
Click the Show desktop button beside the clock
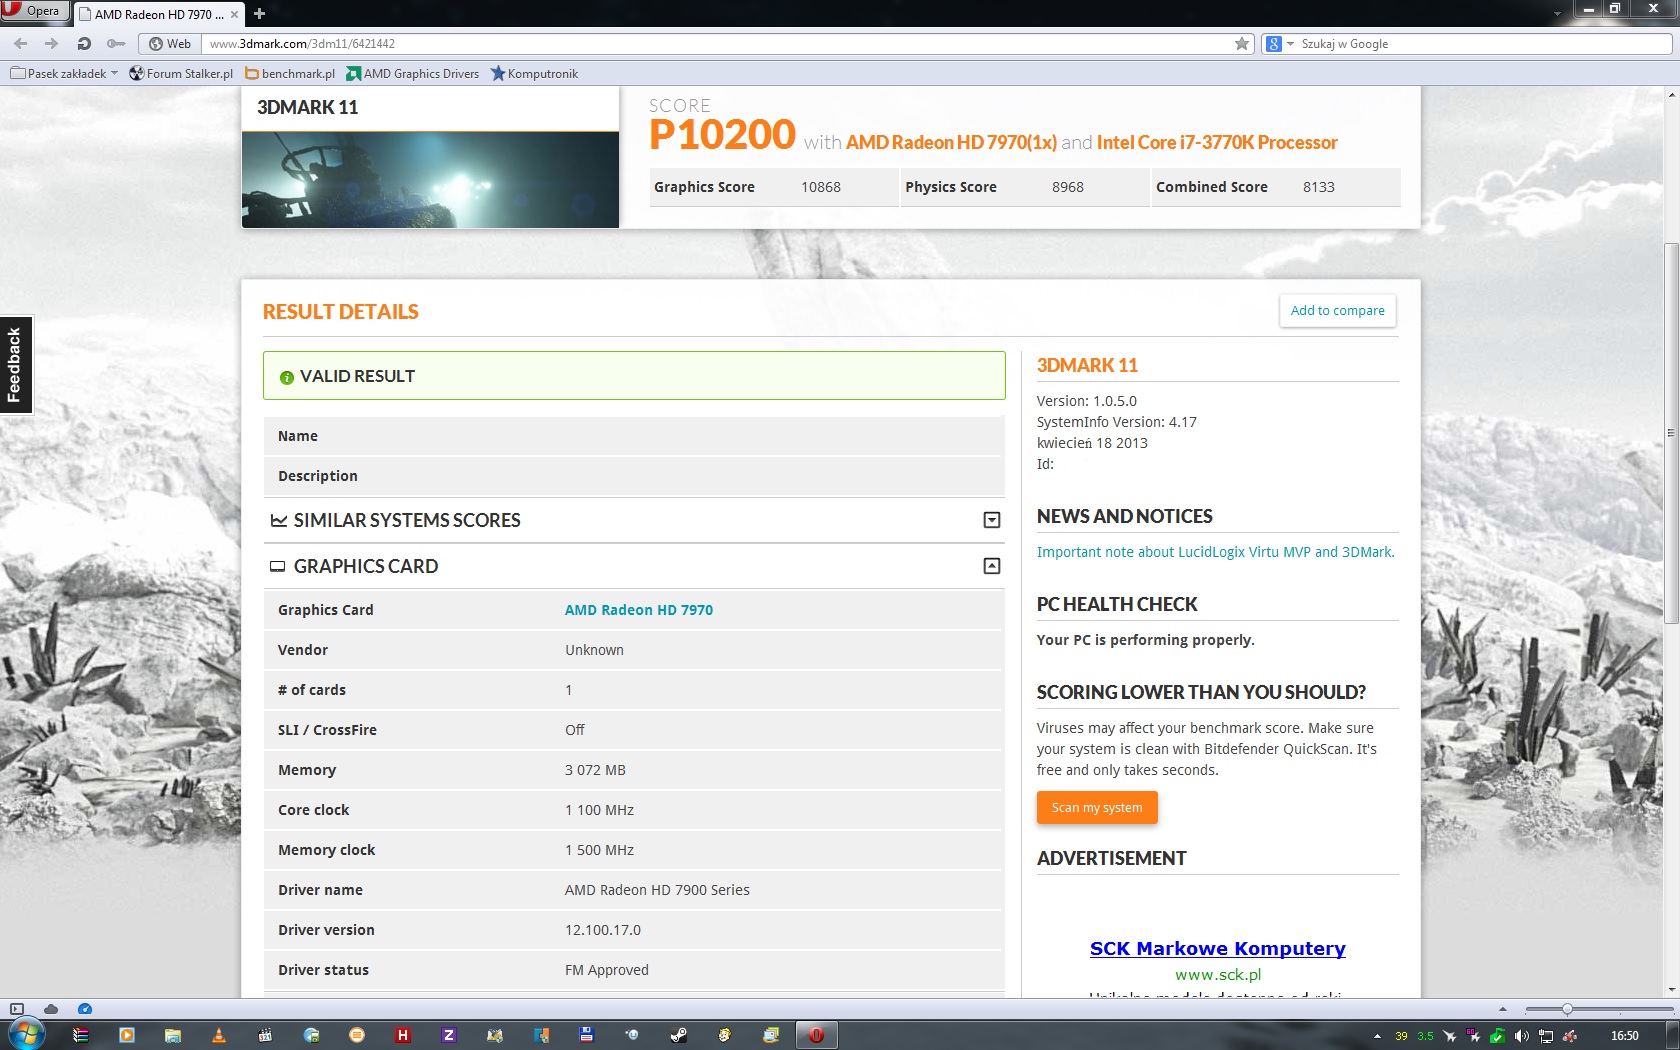1673,1035
